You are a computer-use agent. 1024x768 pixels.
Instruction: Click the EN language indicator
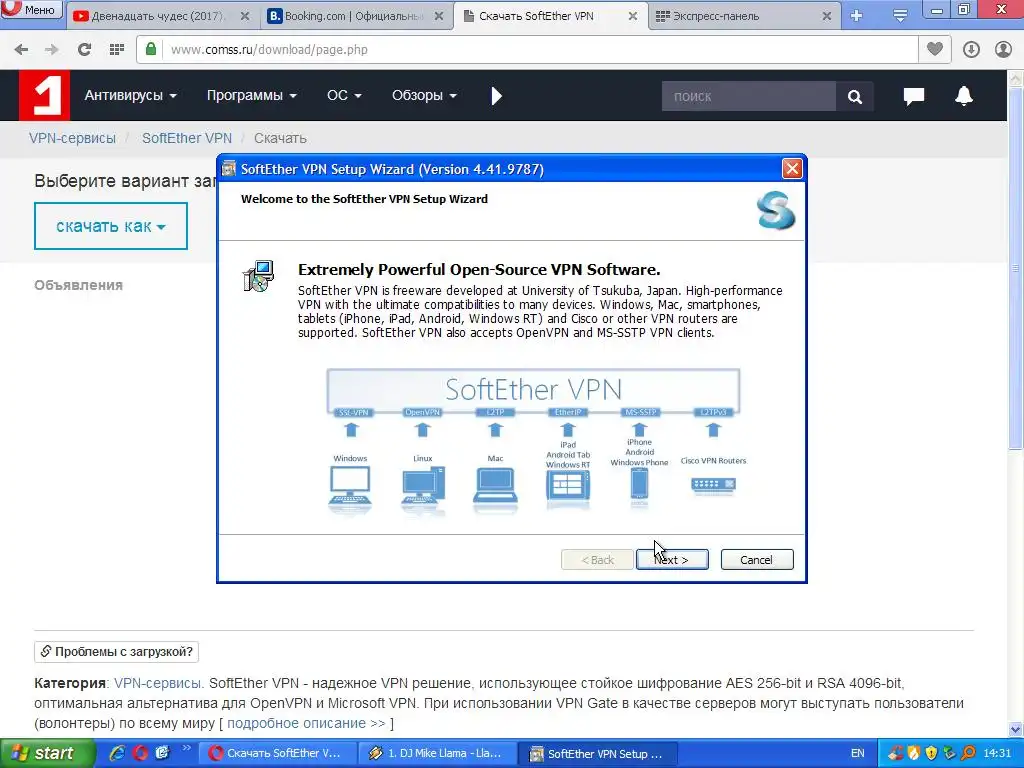[x=857, y=753]
